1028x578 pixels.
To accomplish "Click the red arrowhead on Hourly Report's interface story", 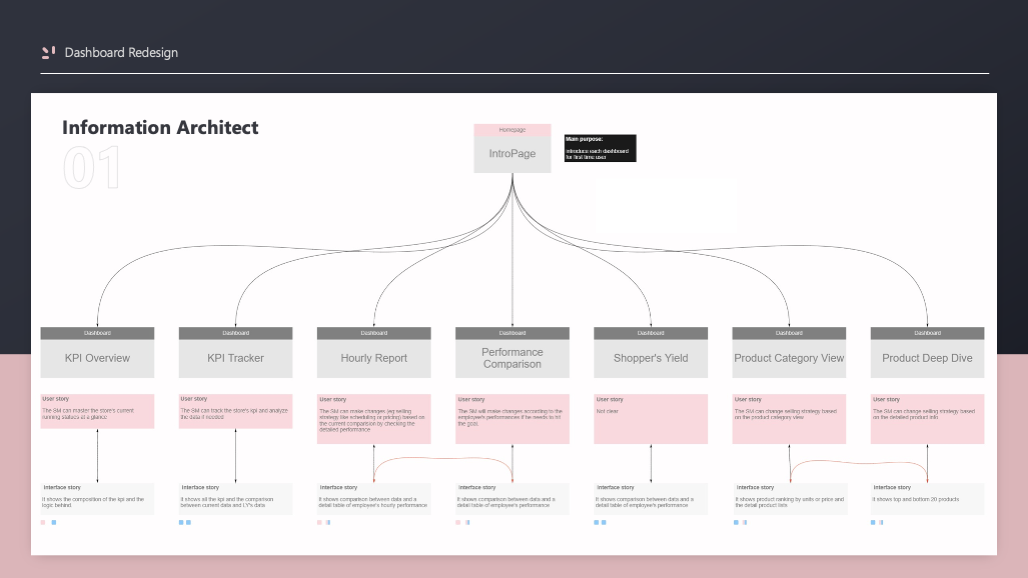I will coord(374,481).
